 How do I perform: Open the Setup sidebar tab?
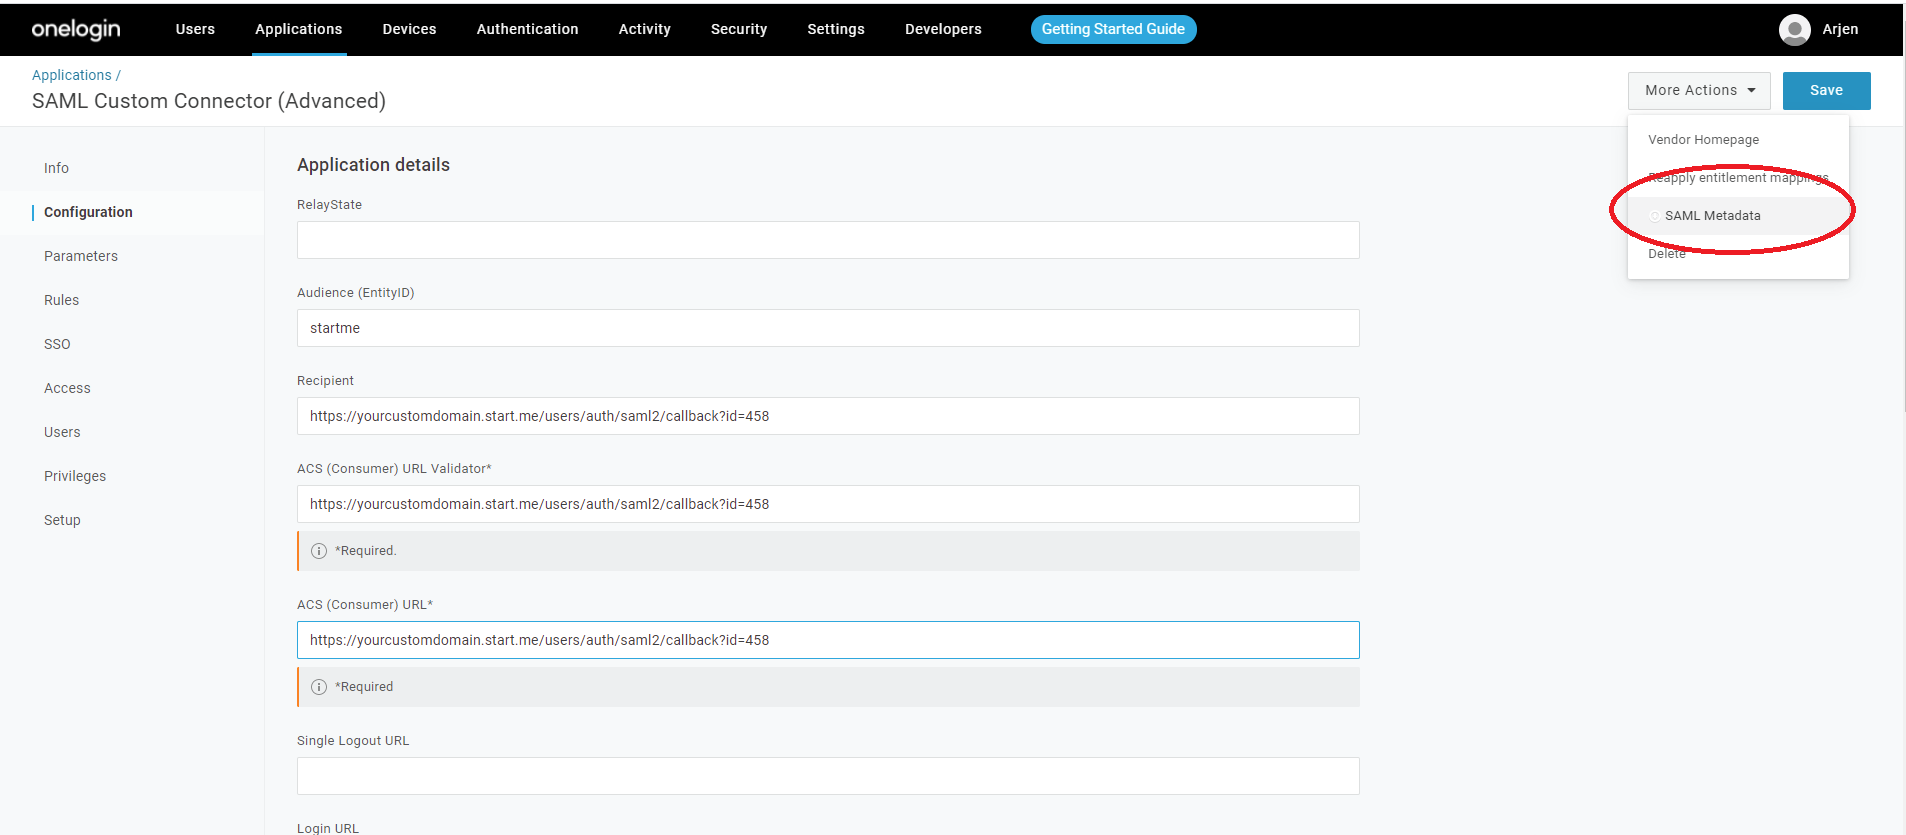pyautogui.click(x=62, y=520)
